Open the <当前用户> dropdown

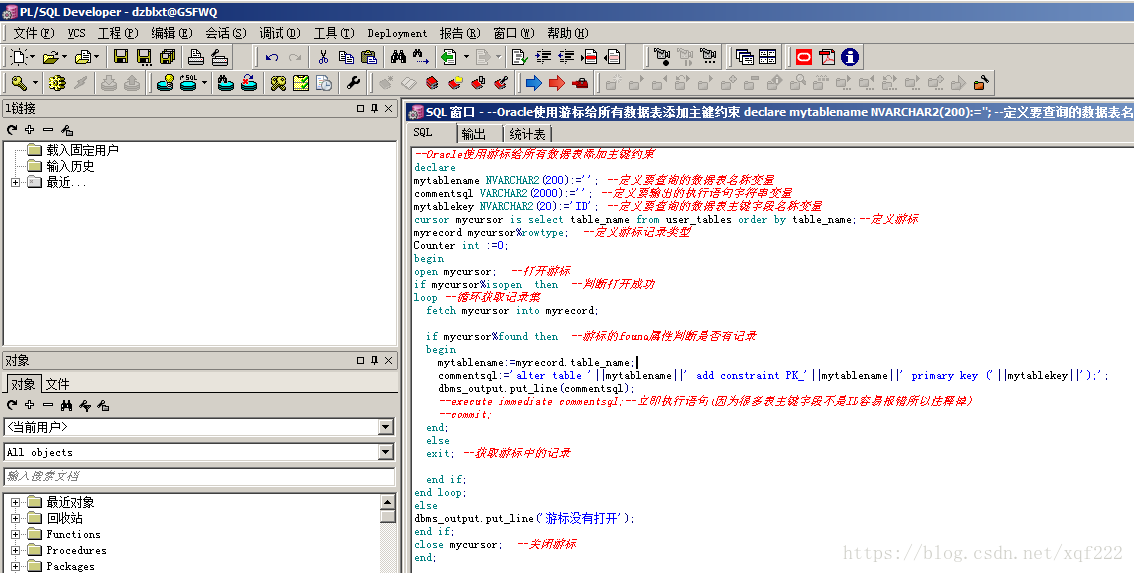point(386,427)
